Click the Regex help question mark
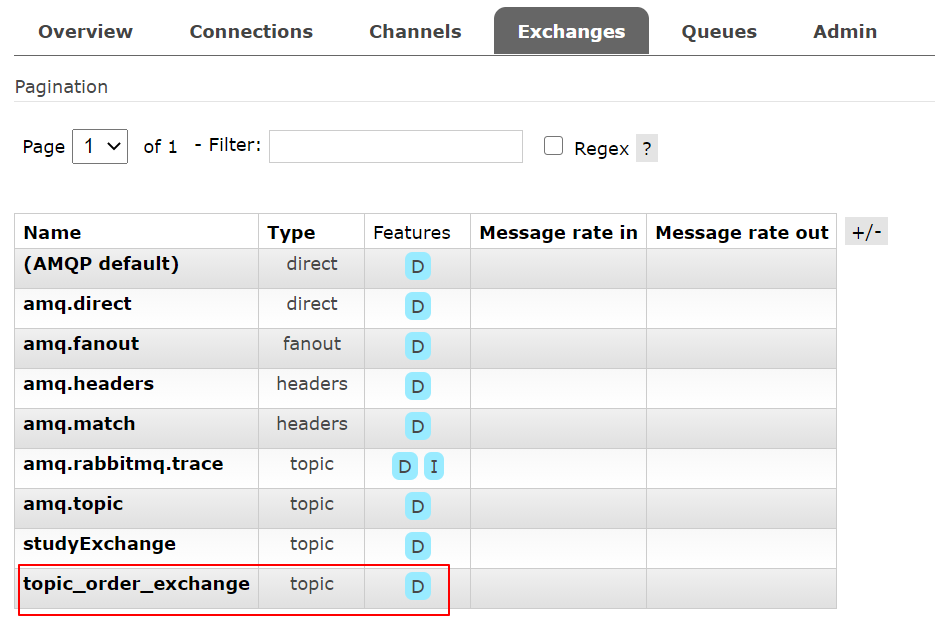Image resolution: width=935 pixels, height=627 pixels. point(647,149)
